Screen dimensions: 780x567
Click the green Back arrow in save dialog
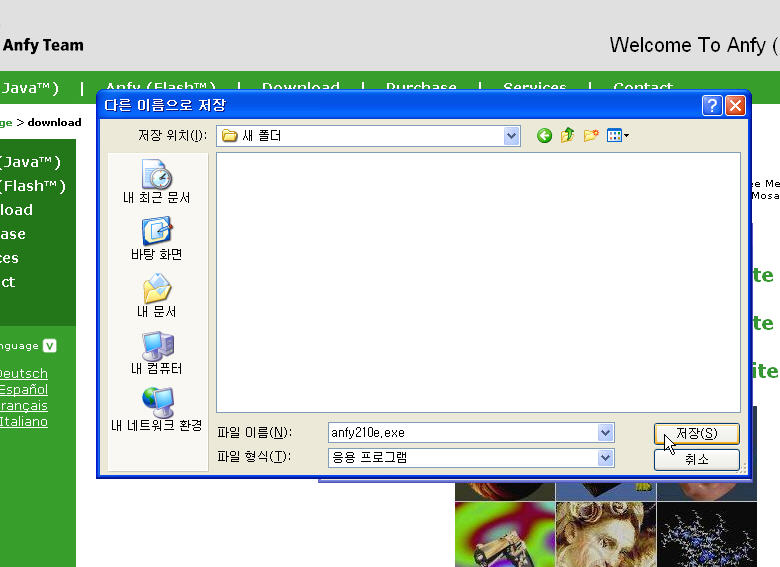tap(544, 135)
